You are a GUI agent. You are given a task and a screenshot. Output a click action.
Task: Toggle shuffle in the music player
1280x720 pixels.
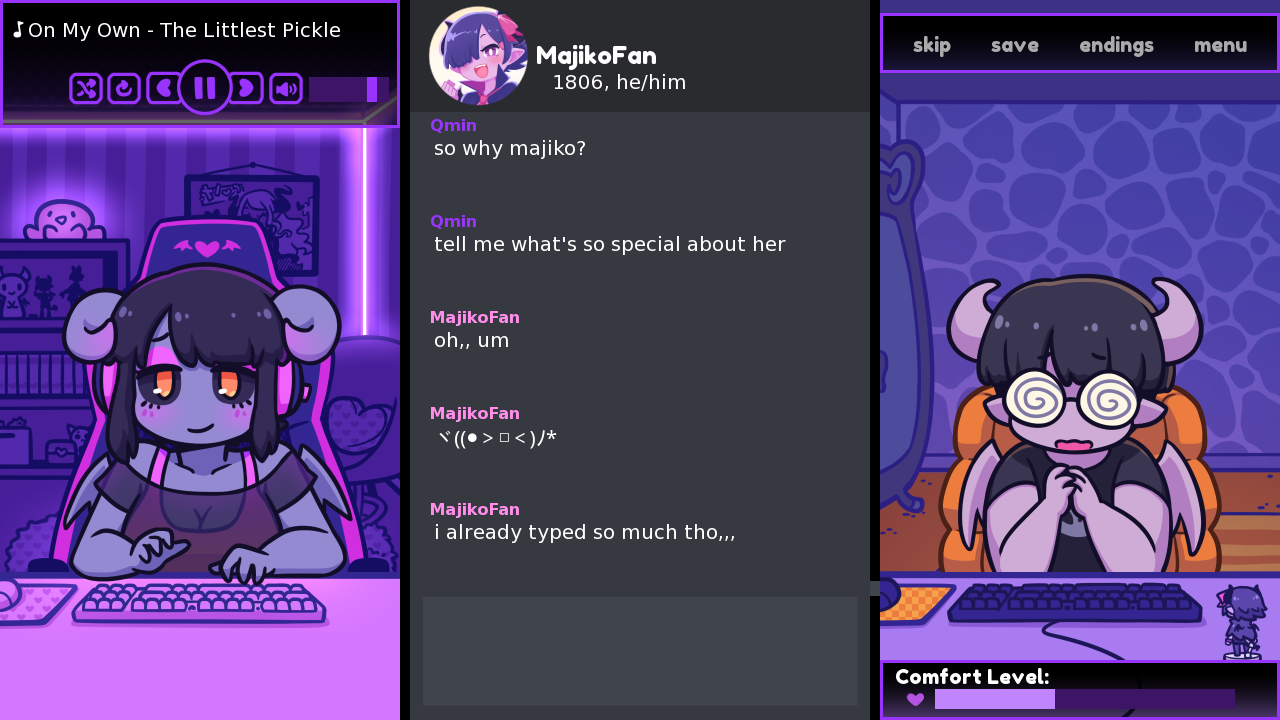point(86,88)
